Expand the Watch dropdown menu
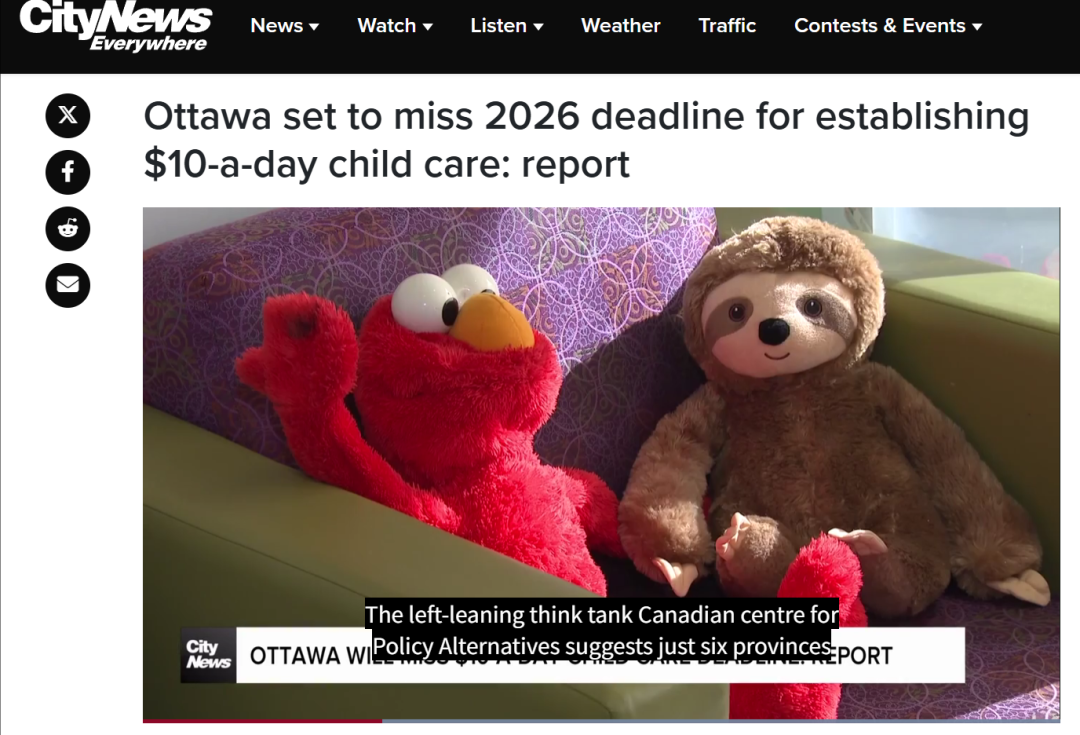This screenshot has height=735, width=1080. [x=395, y=25]
